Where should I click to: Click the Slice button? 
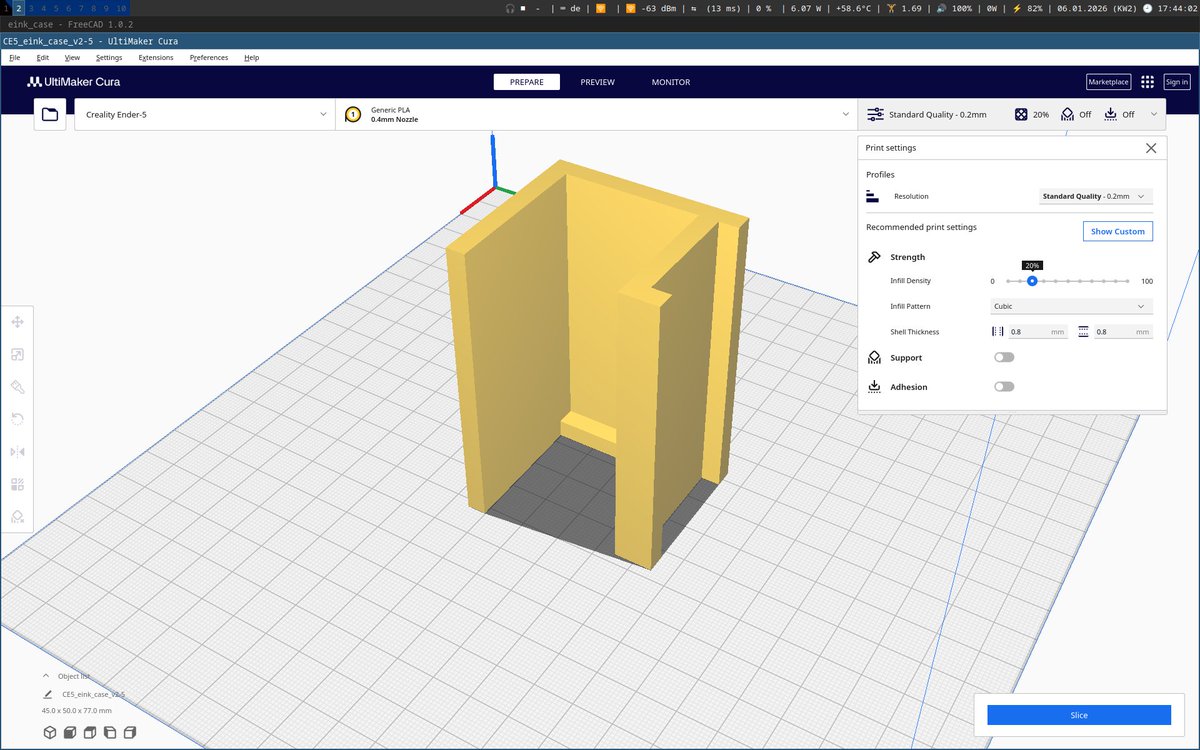point(1079,715)
